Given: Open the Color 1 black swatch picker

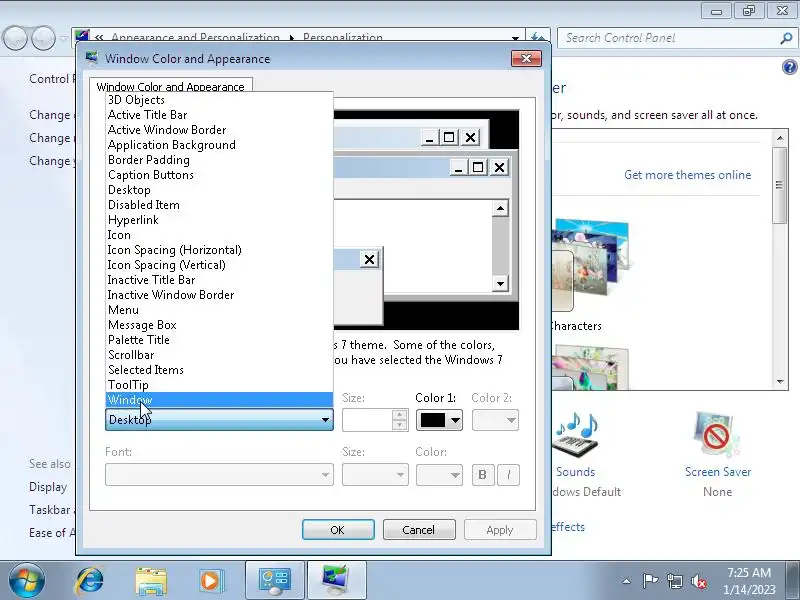Looking at the screenshot, I should pyautogui.click(x=439, y=420).
